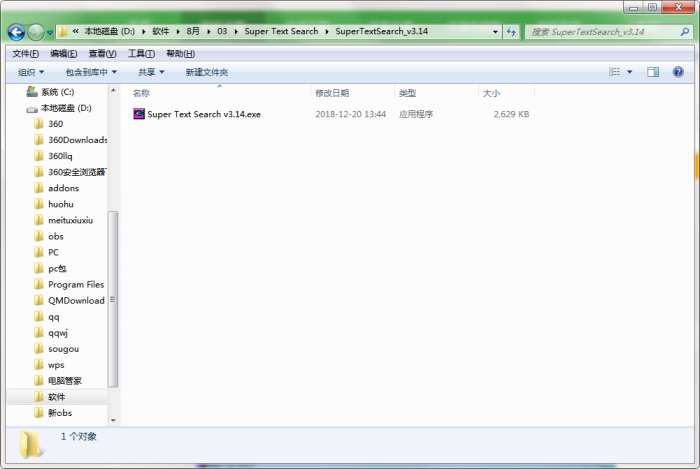Change the view layout icon
This screenshot has height=469, width=700.
coord(614,72)
